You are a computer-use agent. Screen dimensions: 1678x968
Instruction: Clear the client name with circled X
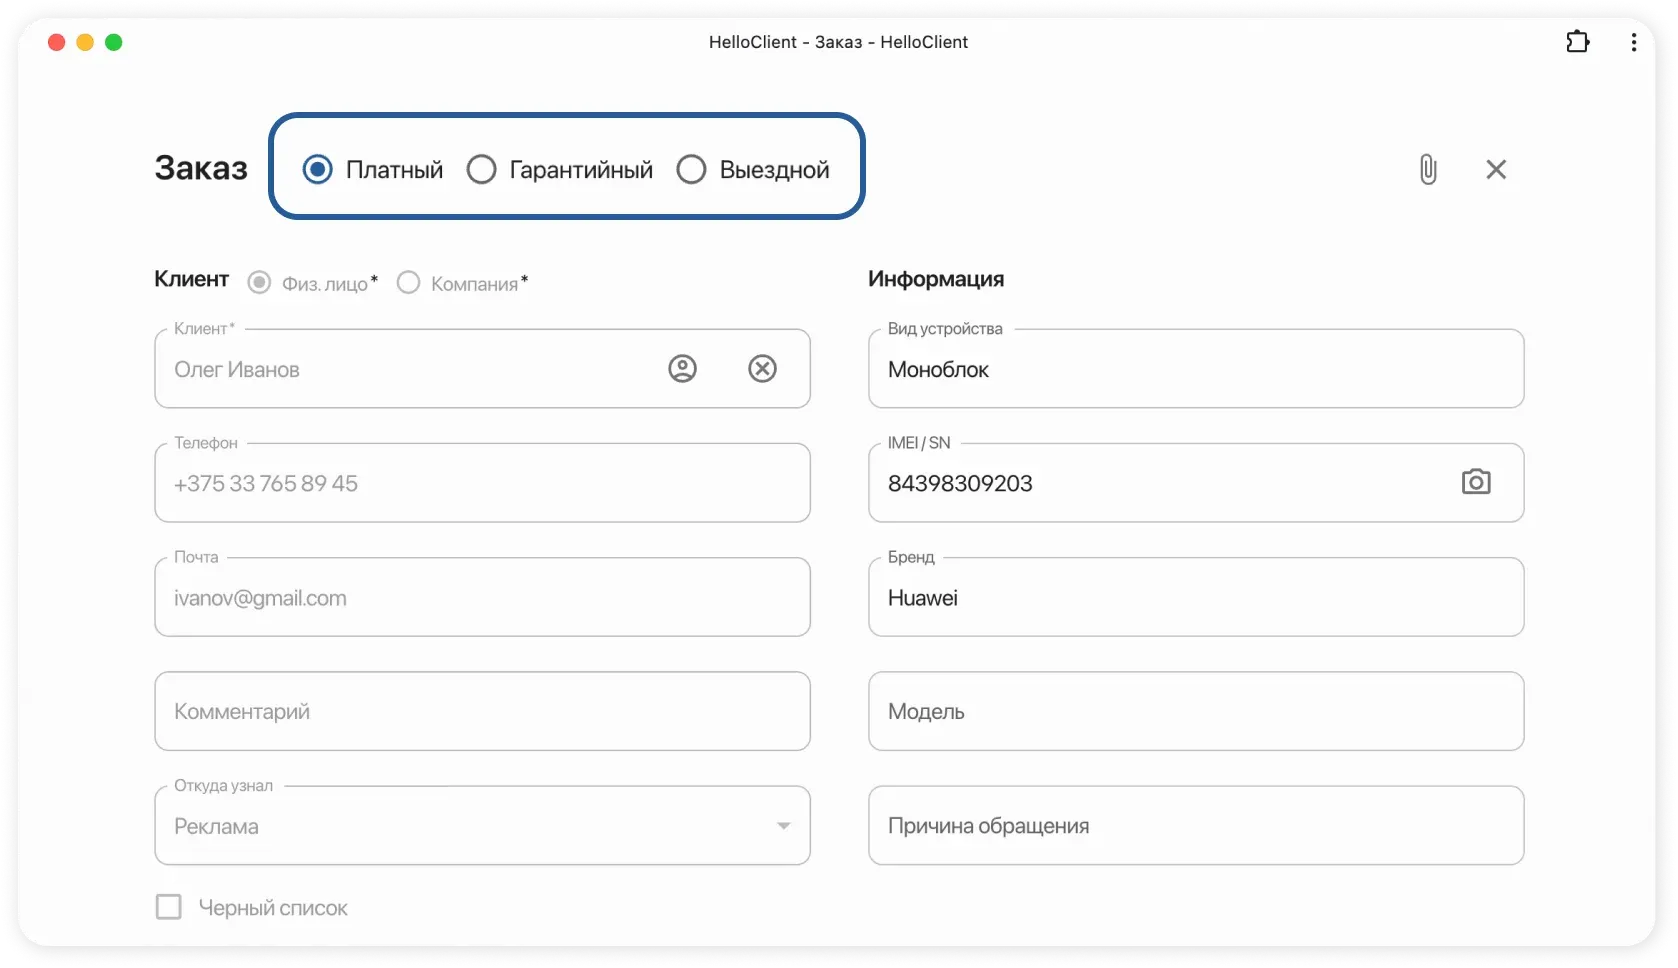point(762,369)
